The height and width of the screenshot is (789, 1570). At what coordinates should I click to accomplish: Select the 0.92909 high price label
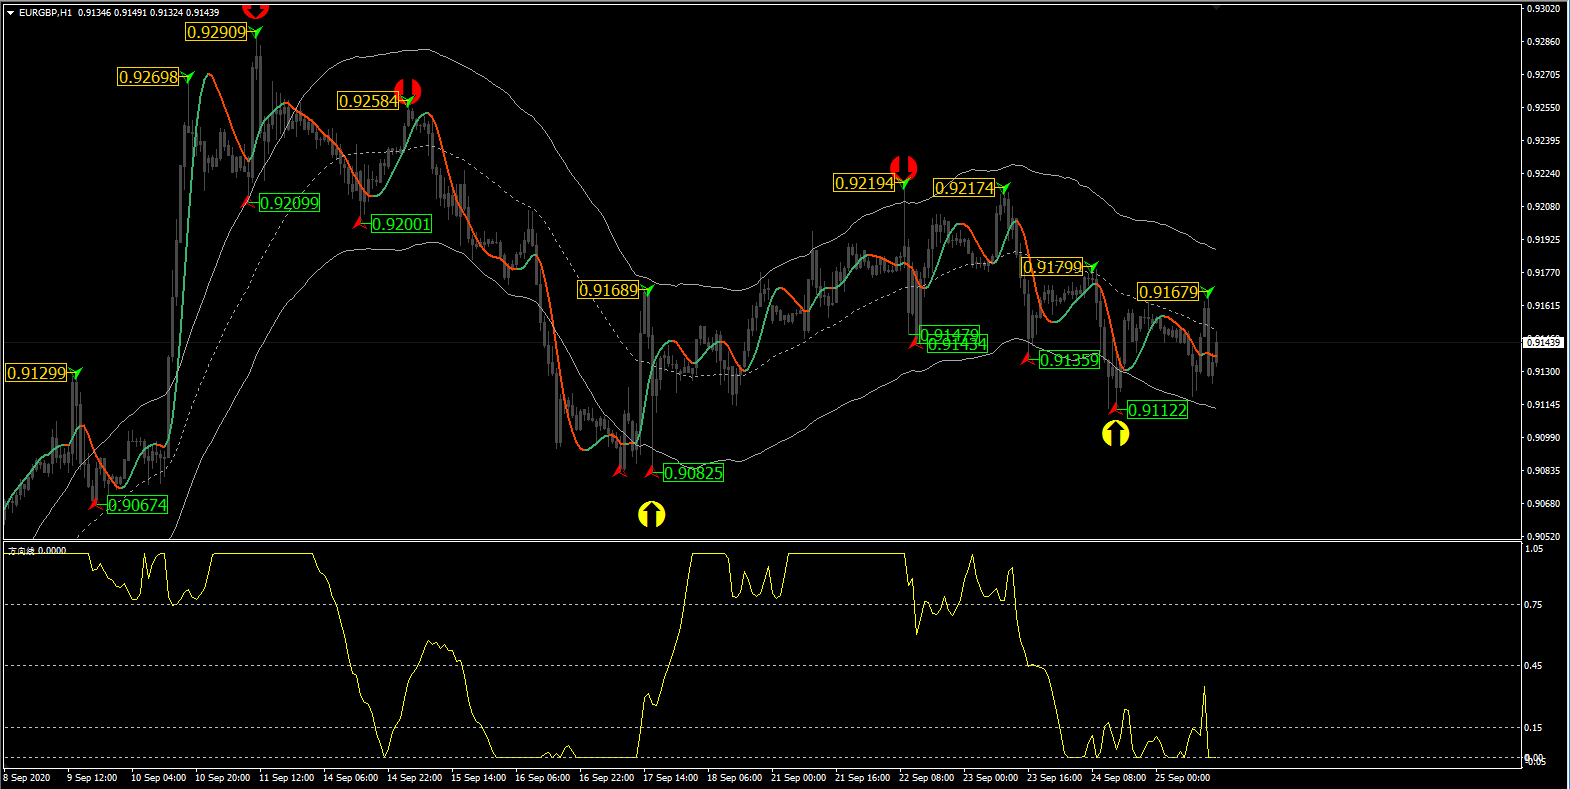(216, 32)
